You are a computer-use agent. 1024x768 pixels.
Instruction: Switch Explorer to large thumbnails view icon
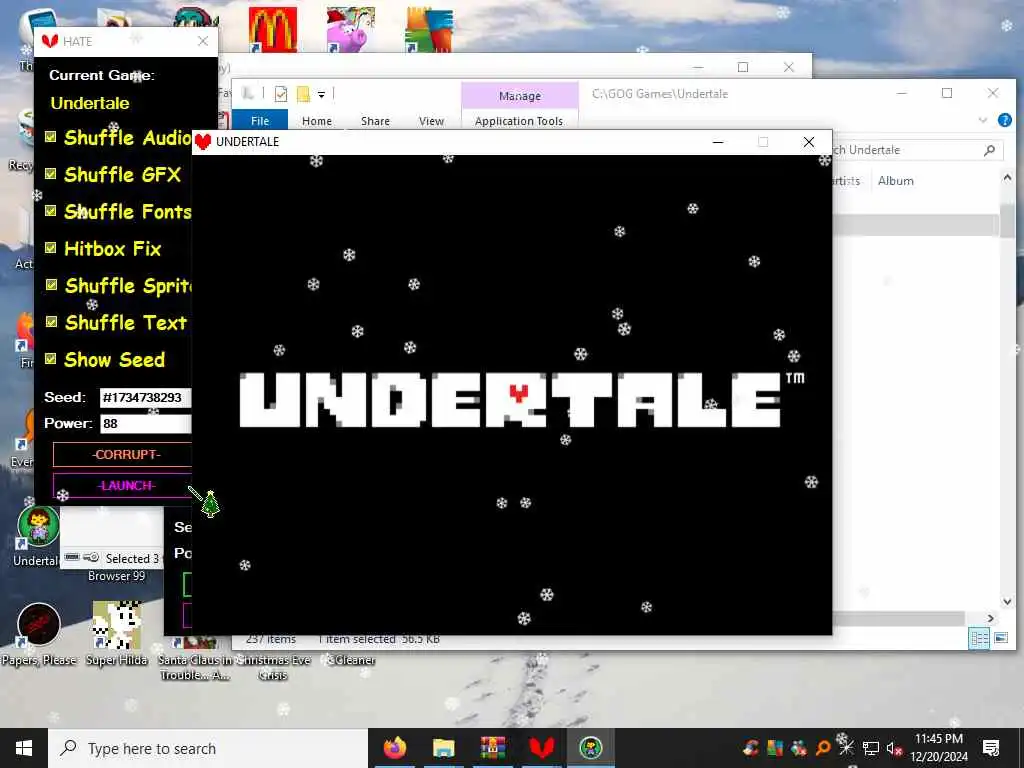(x=1000, y=638)
